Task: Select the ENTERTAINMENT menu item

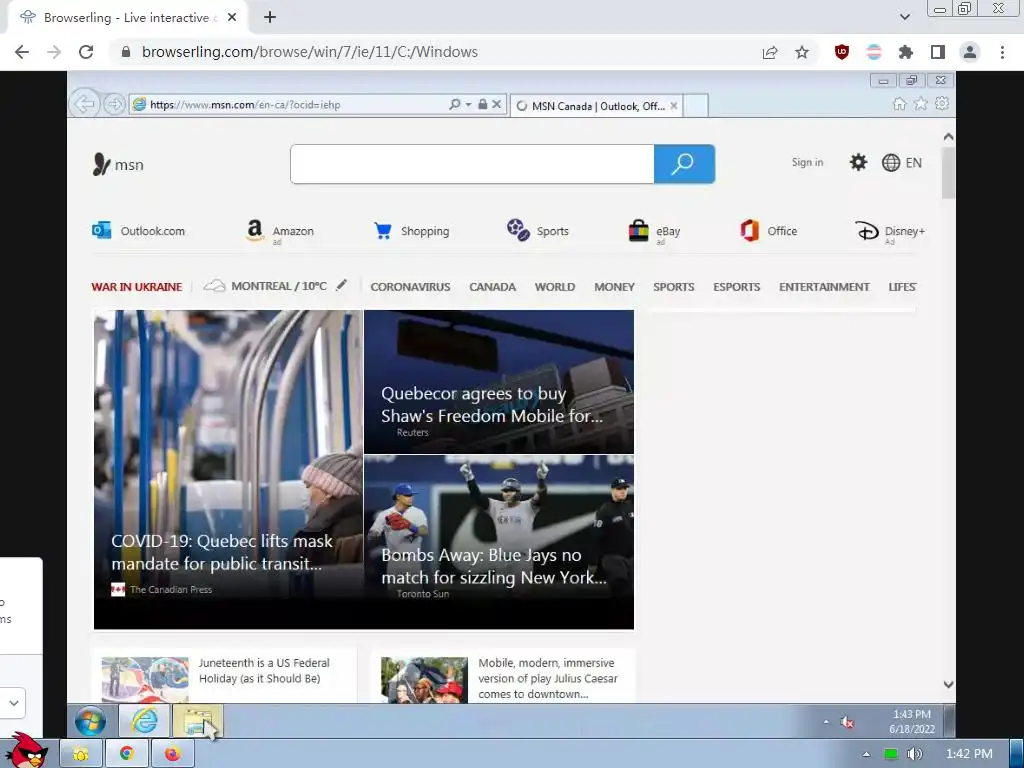Action: point(824,287)
